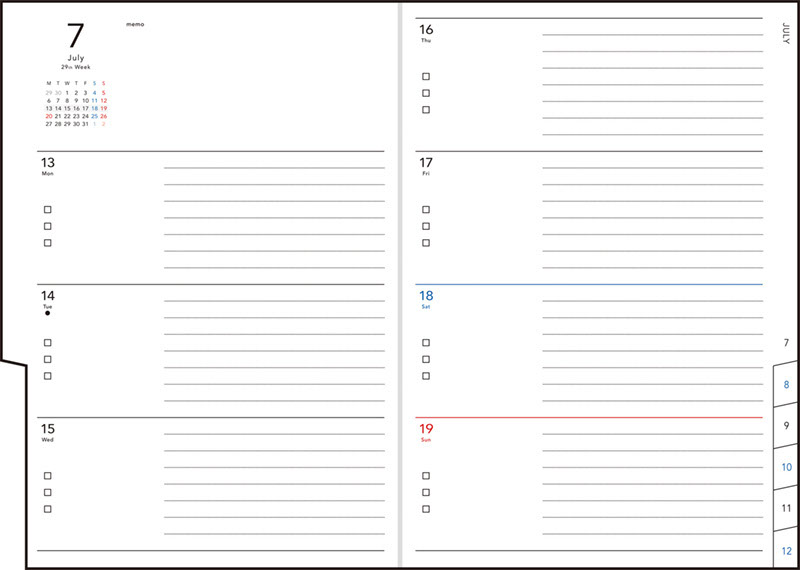Mark the top checkbox under 15 Wed
This screenshot has width=800, height=570.
tap(47, 476)
